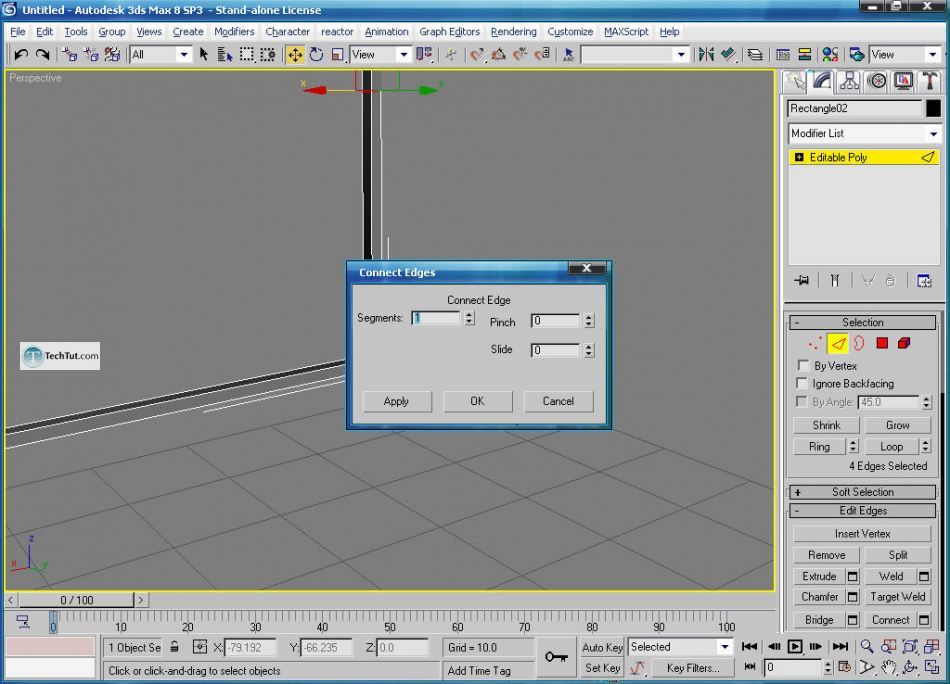The width and height of the screenshot is (950, 684).
Task: Undo the last action in the toolbar
Action: coord(21,55)
